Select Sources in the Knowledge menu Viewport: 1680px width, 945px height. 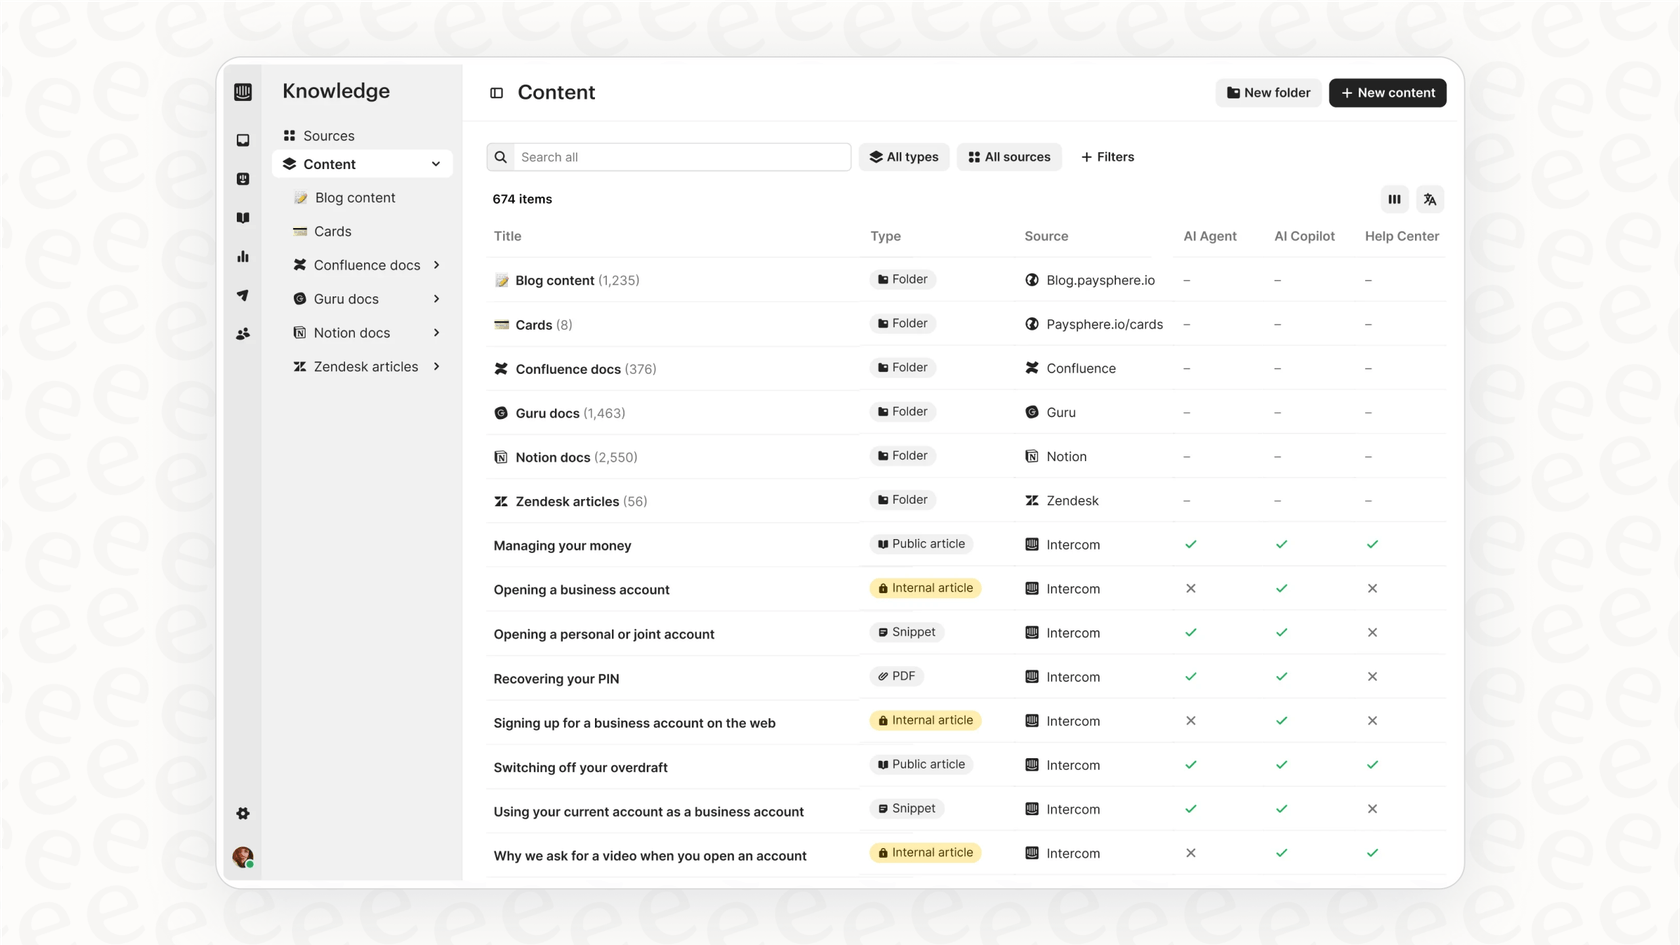[328, 136]
